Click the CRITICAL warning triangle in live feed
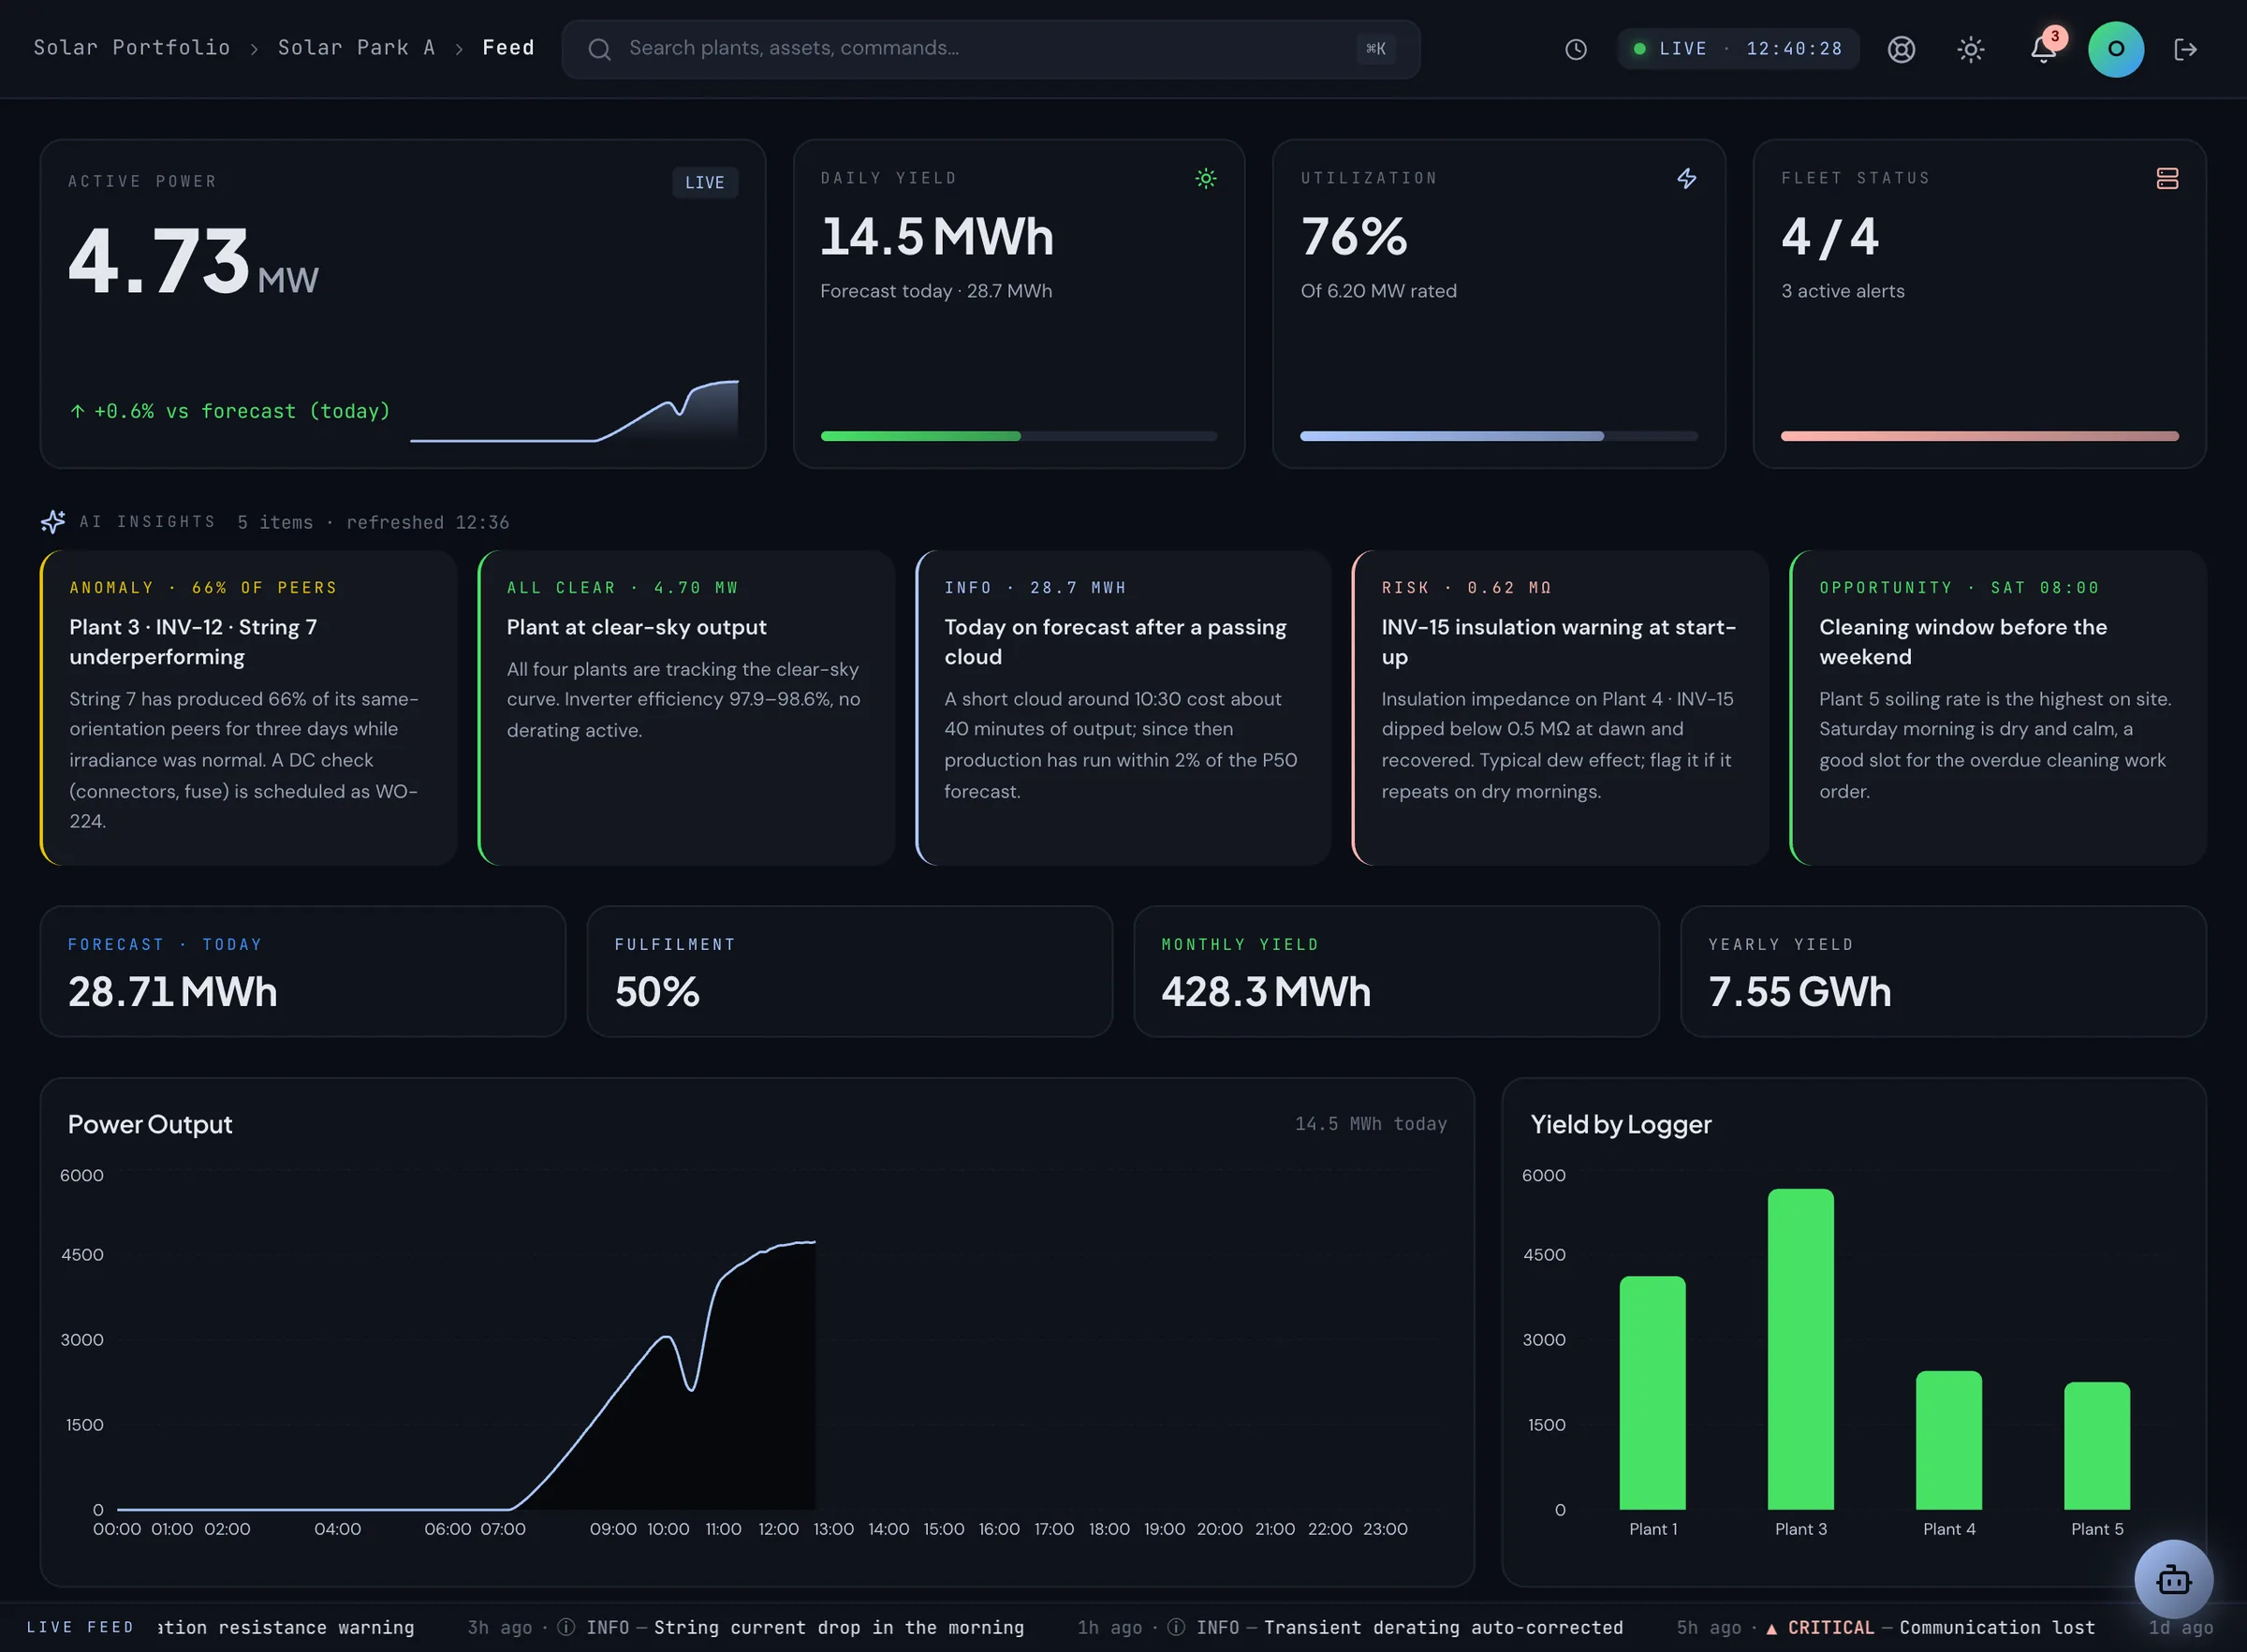 pos(1771,1628)
